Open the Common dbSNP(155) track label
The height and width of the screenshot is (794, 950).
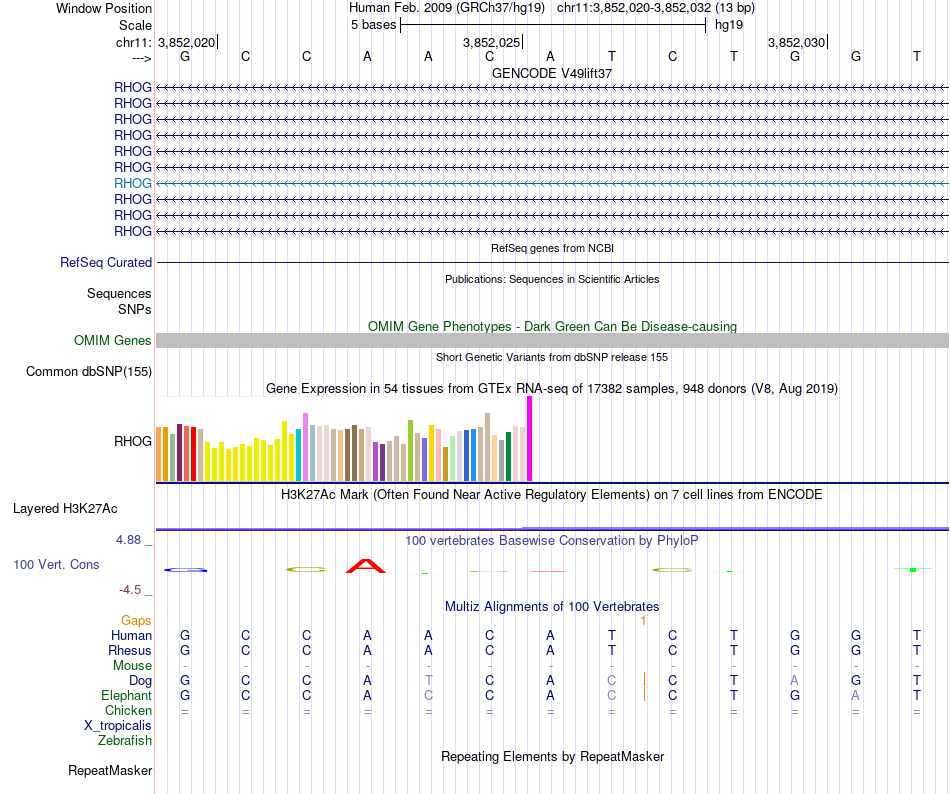89,371
